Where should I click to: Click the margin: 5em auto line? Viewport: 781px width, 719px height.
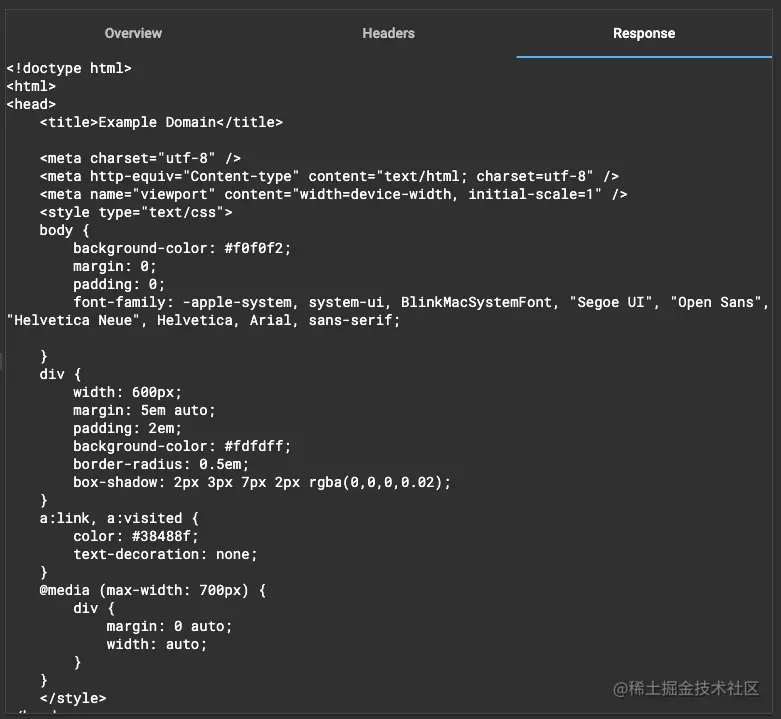click(144, 410)
